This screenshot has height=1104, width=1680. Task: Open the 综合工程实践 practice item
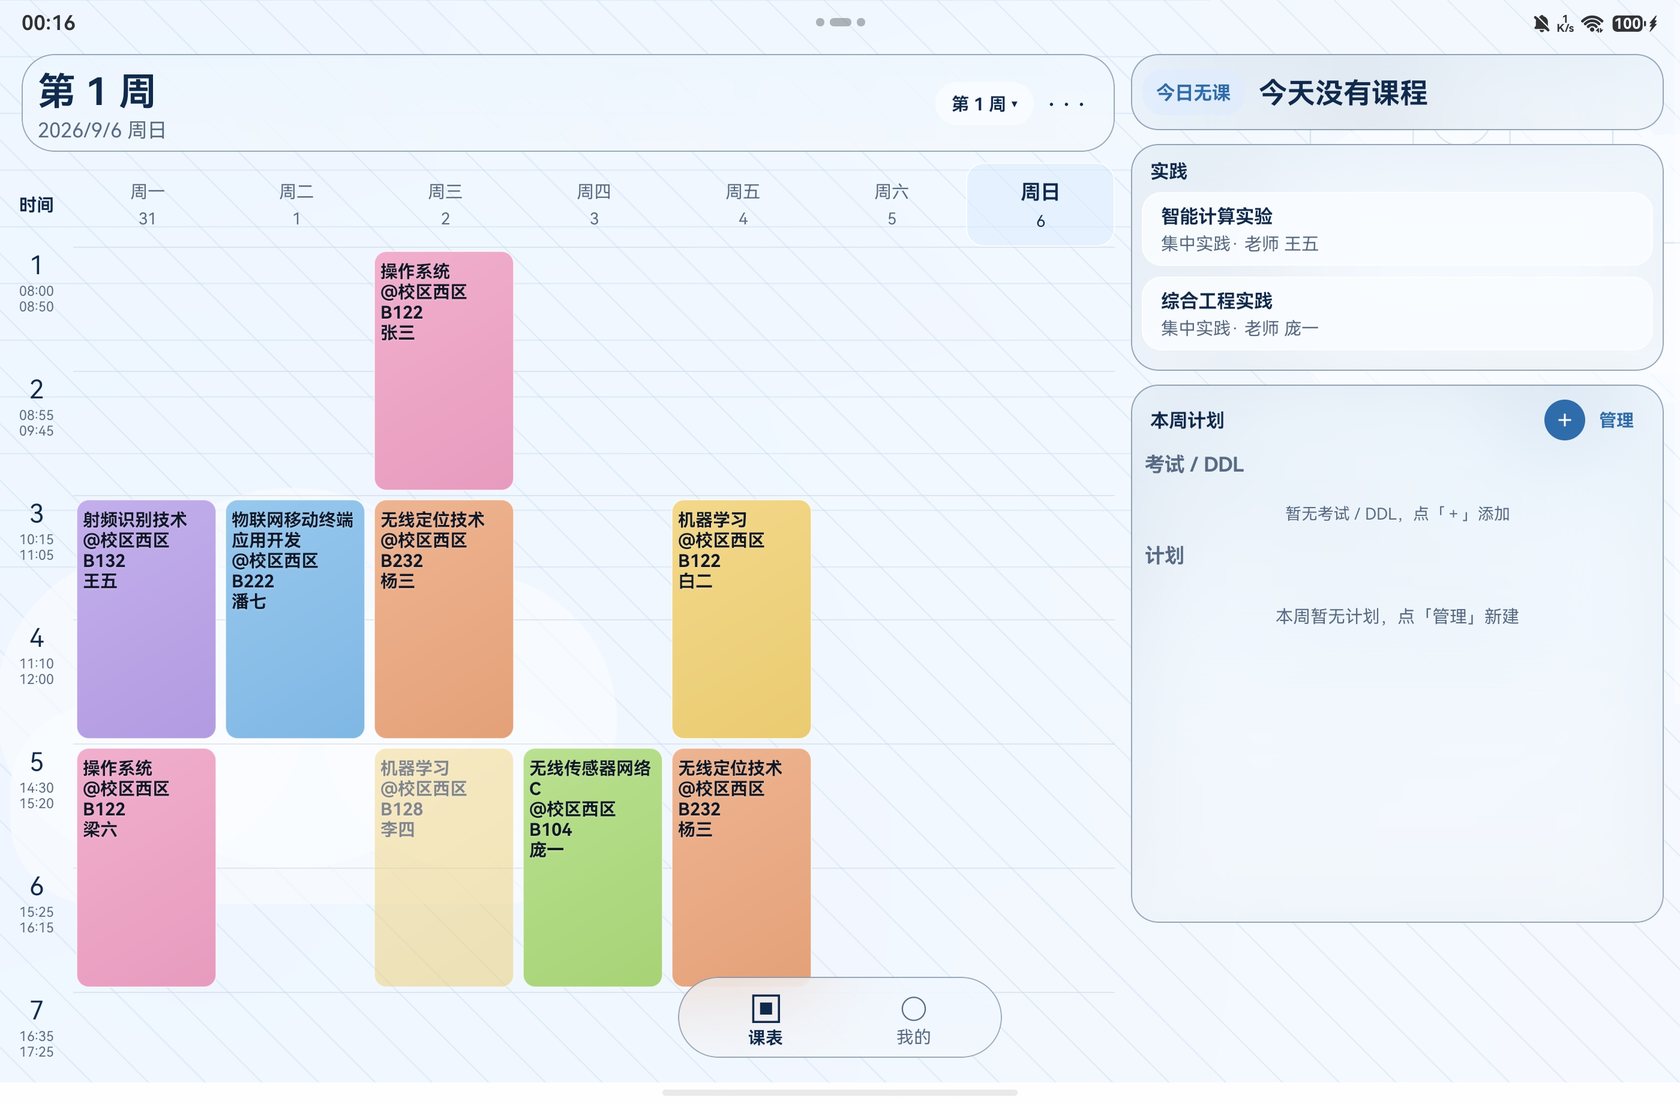click(x=1397, y=314)
